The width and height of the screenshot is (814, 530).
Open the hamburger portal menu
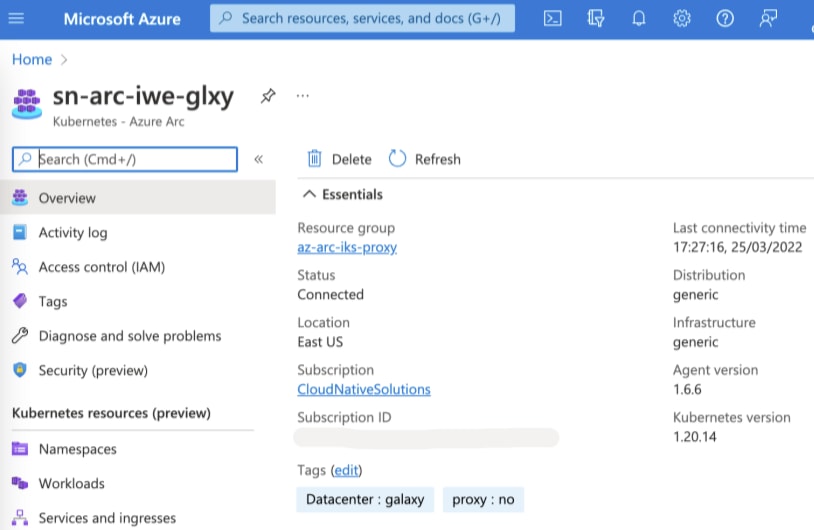tap(16, 19)
